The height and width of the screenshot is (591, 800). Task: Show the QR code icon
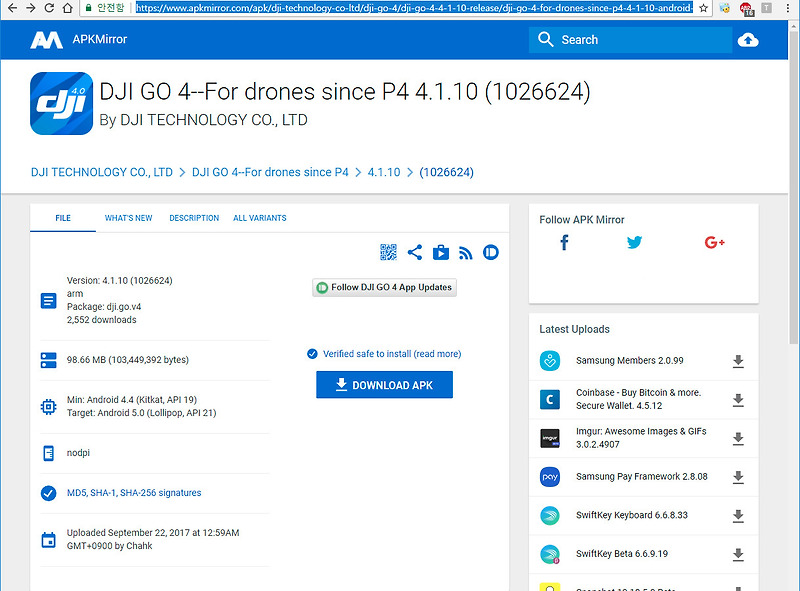(x=388, y=252)
